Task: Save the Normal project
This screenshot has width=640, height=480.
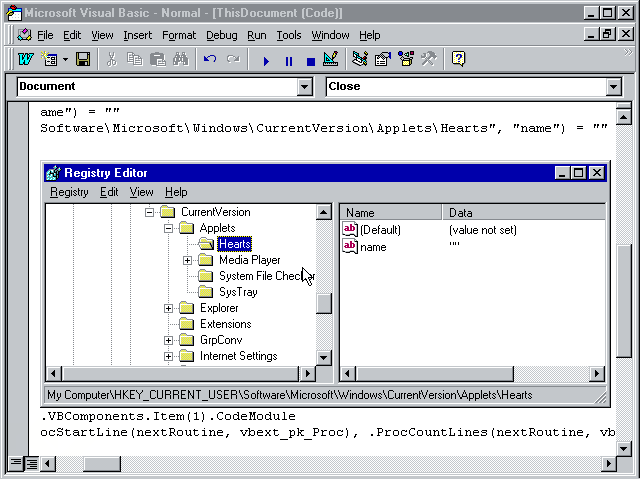Action: pos(83,60)
